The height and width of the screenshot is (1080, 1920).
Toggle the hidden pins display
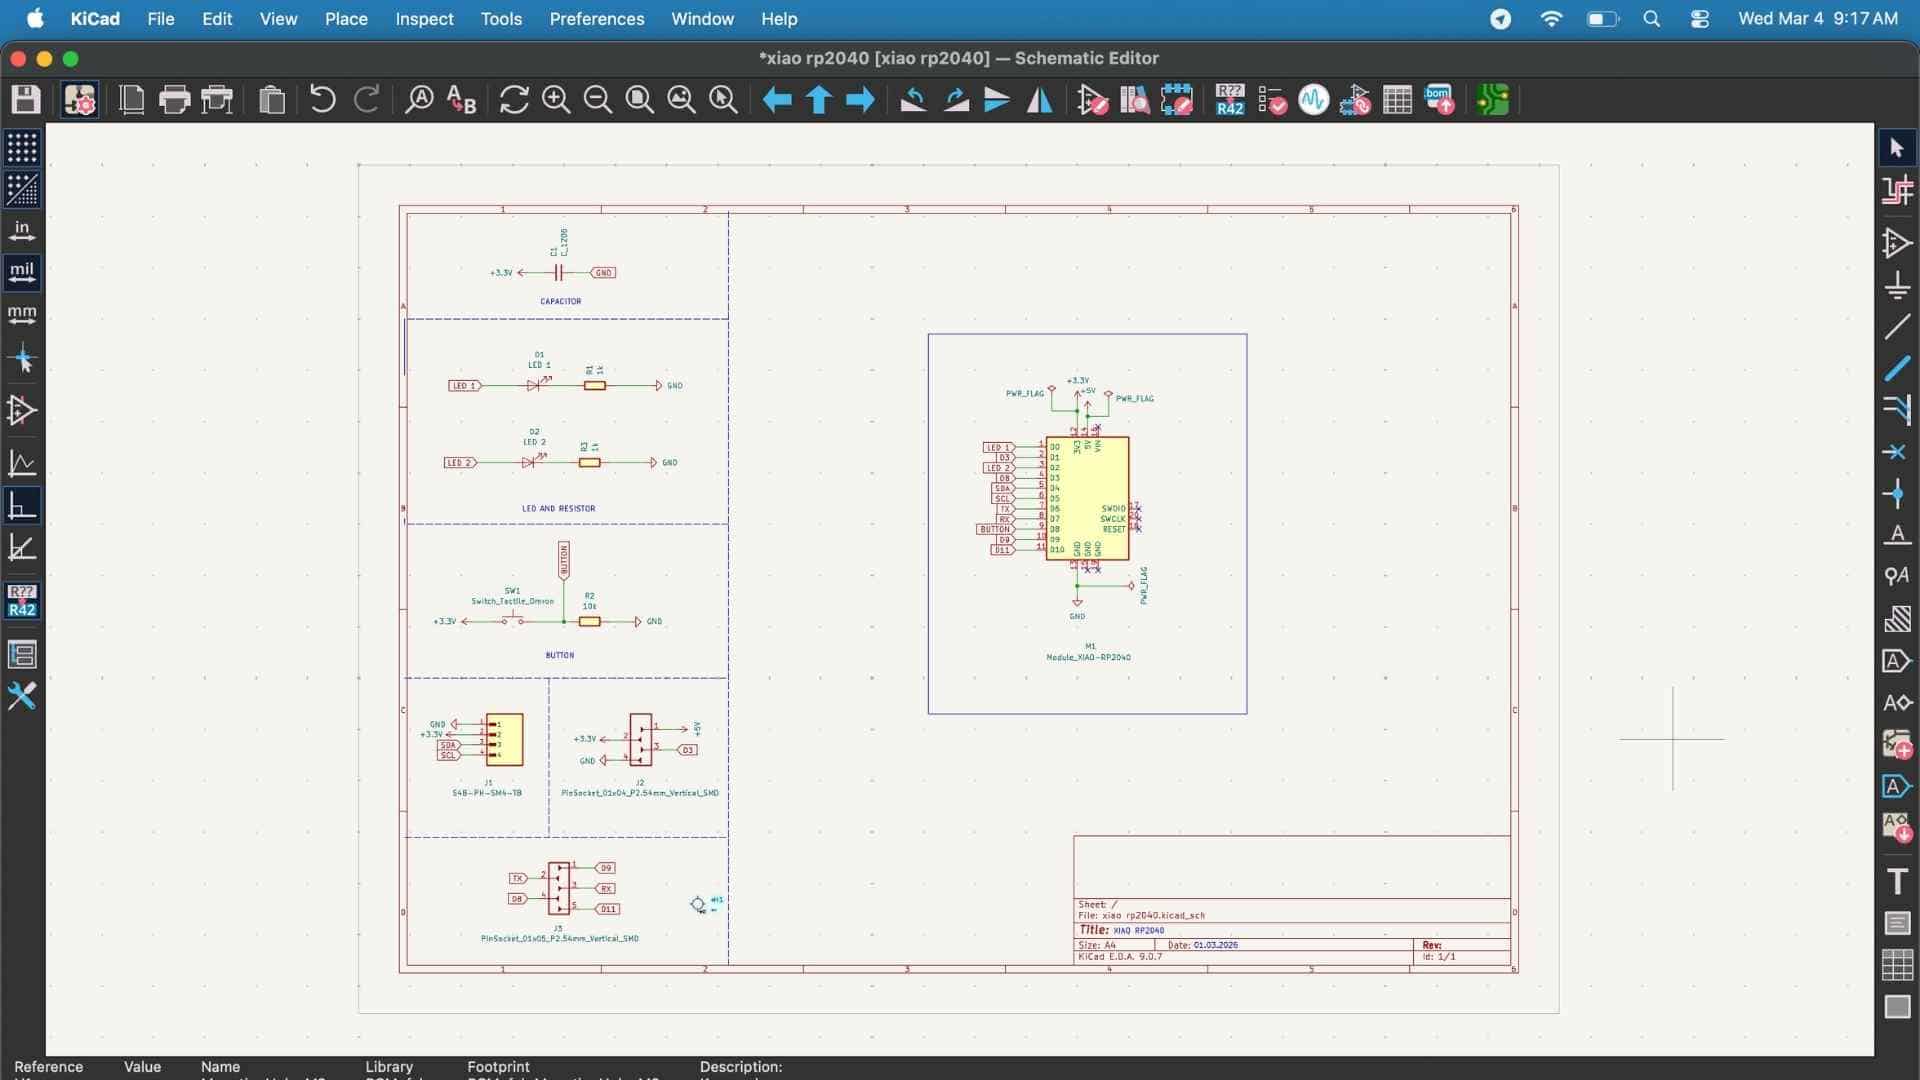(x=22, y=410)
